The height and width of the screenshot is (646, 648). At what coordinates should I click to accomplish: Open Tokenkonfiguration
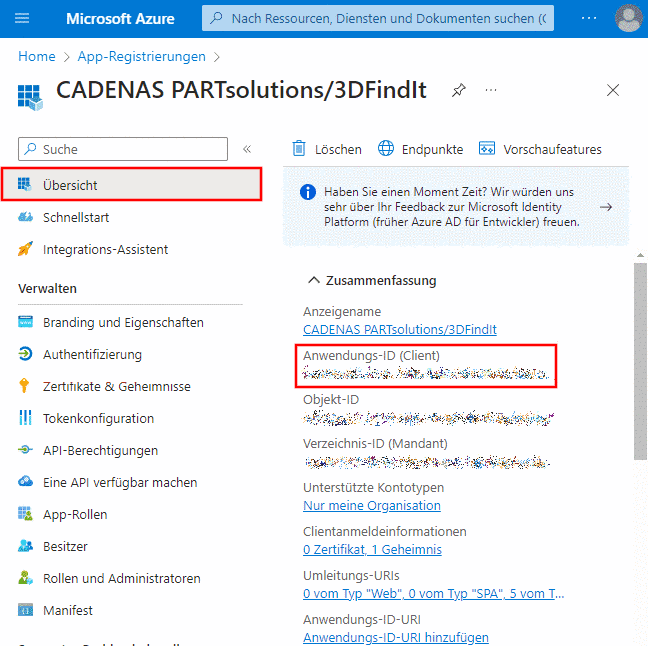(x=98, y=419)
